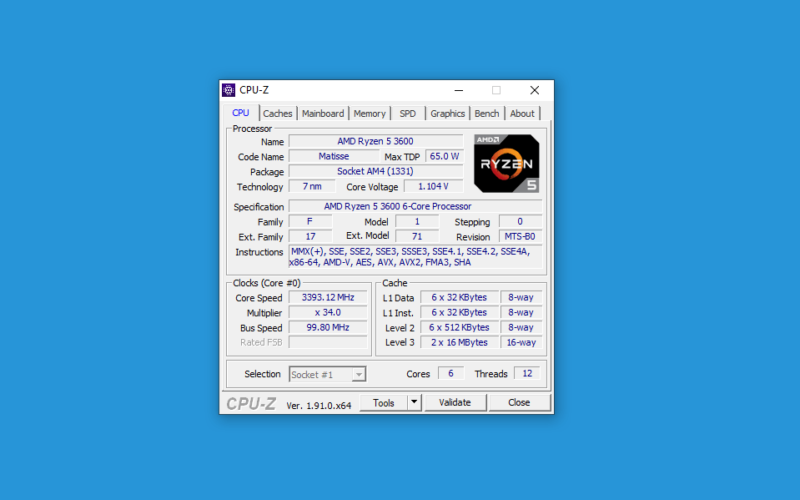800x500 pixels.
Task: Click the Multiplier value x 34.0
Action: pos(328,312)
